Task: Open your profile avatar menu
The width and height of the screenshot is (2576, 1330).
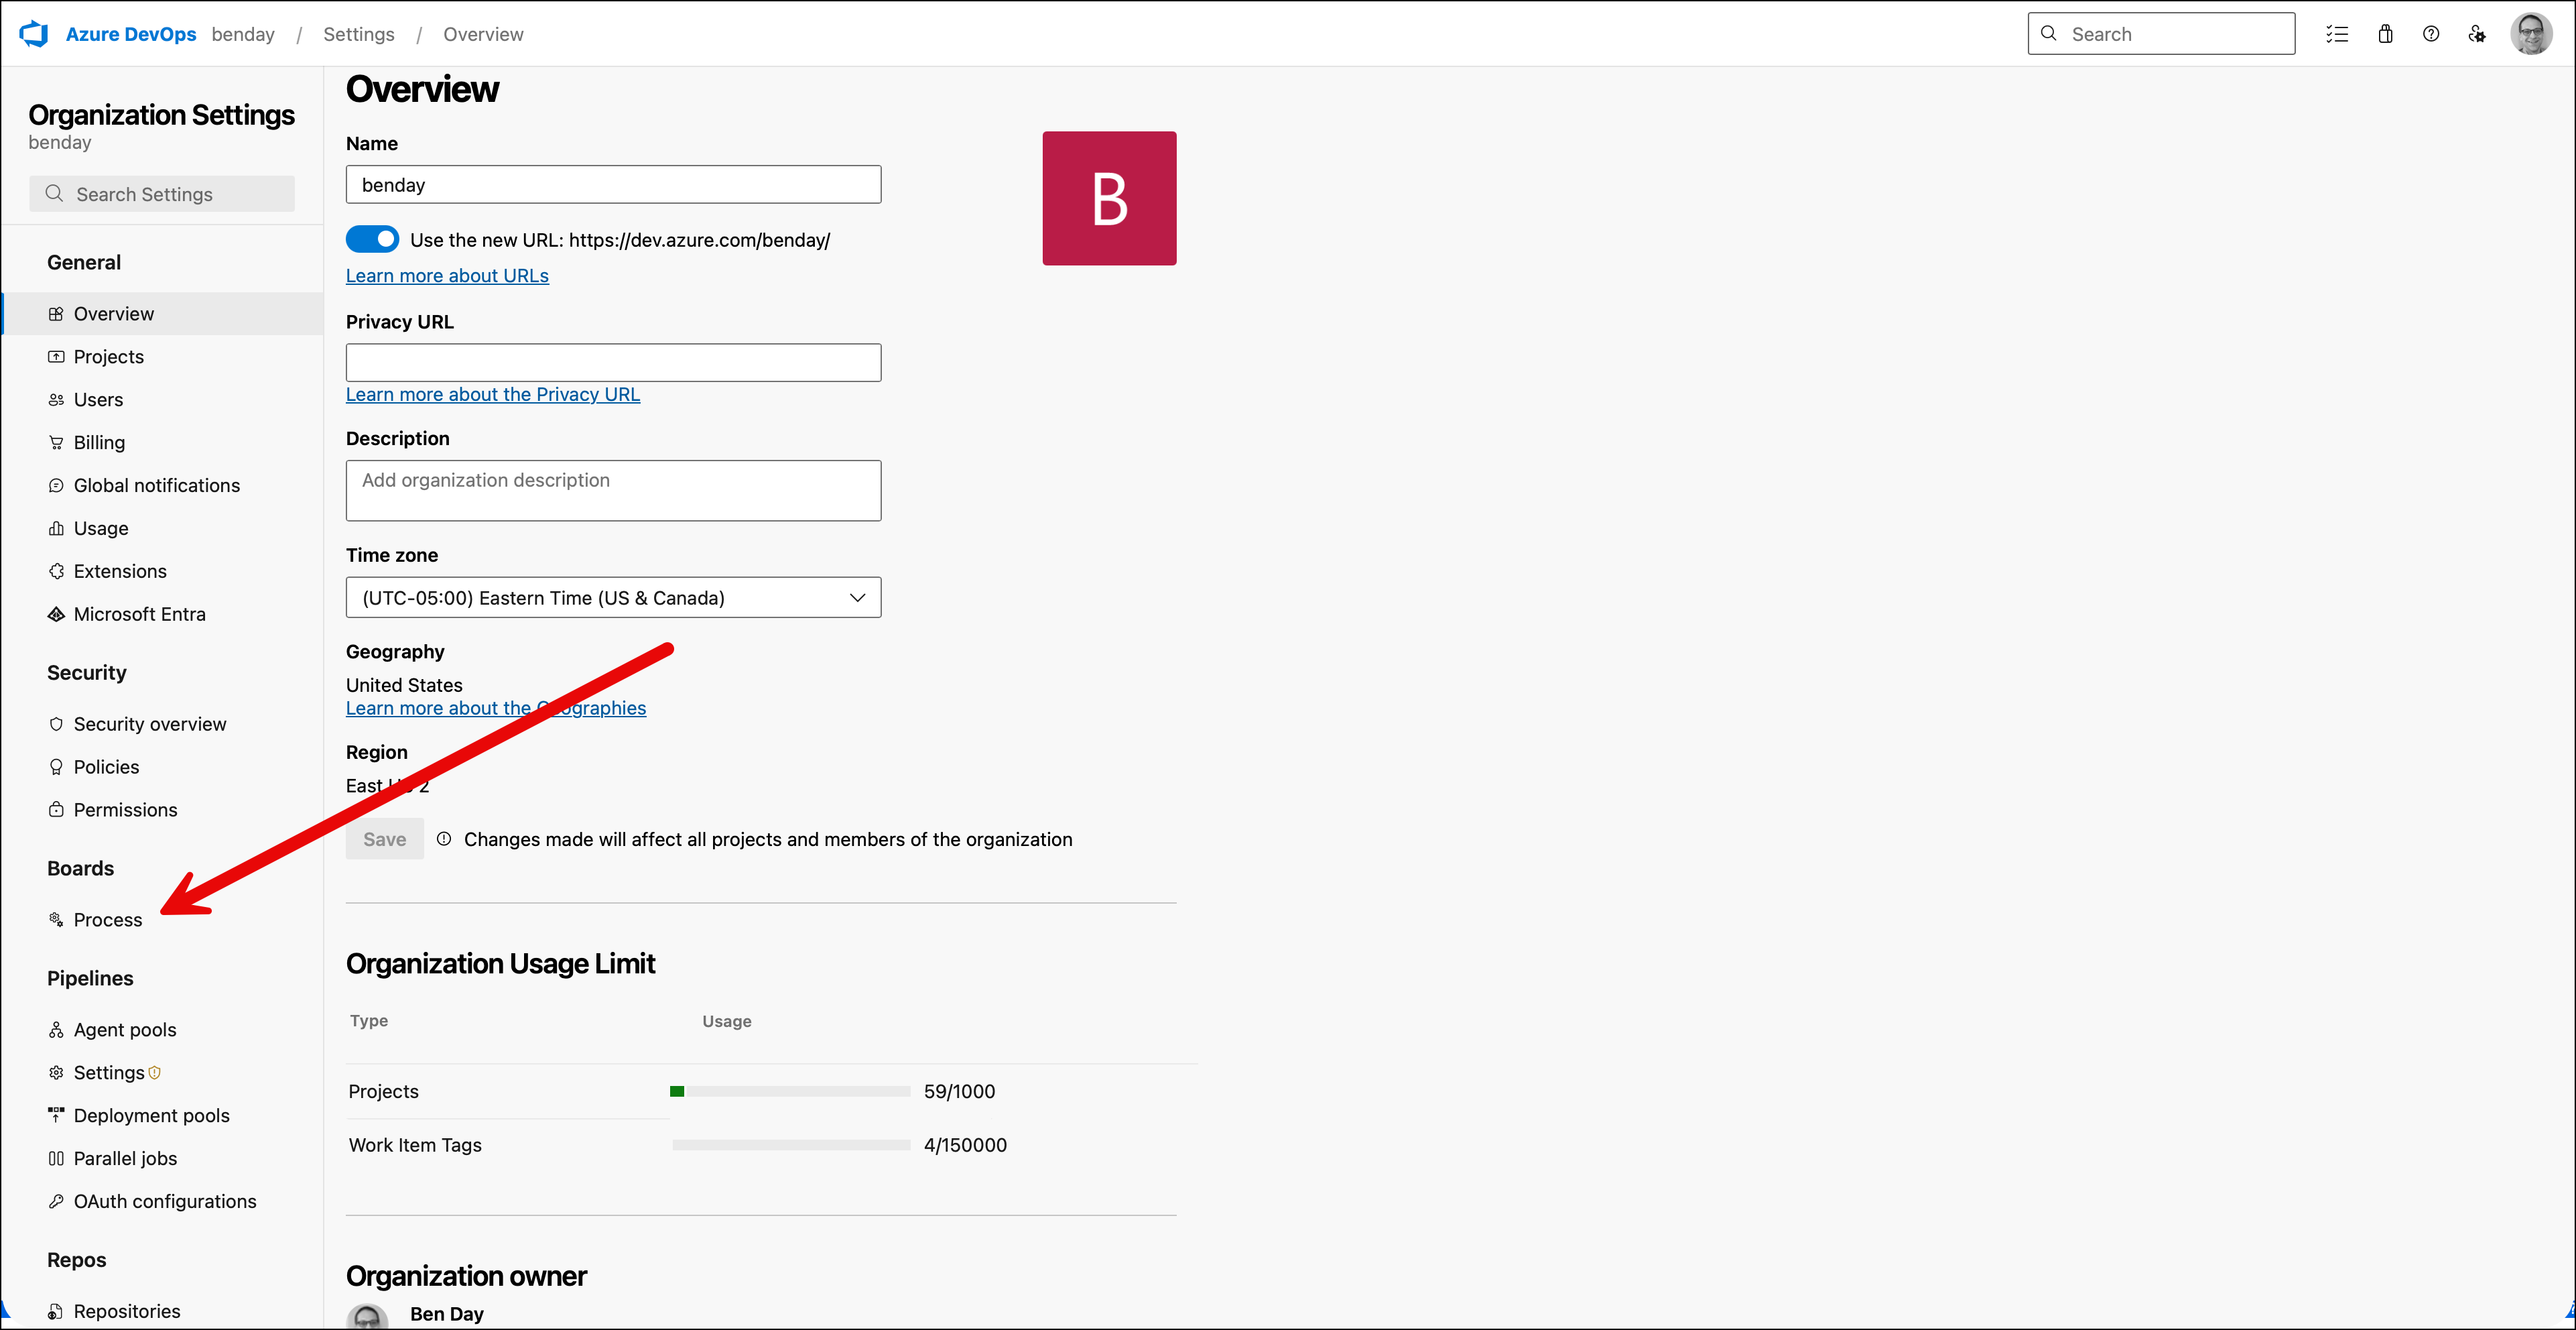Action: click(2532, 33)
